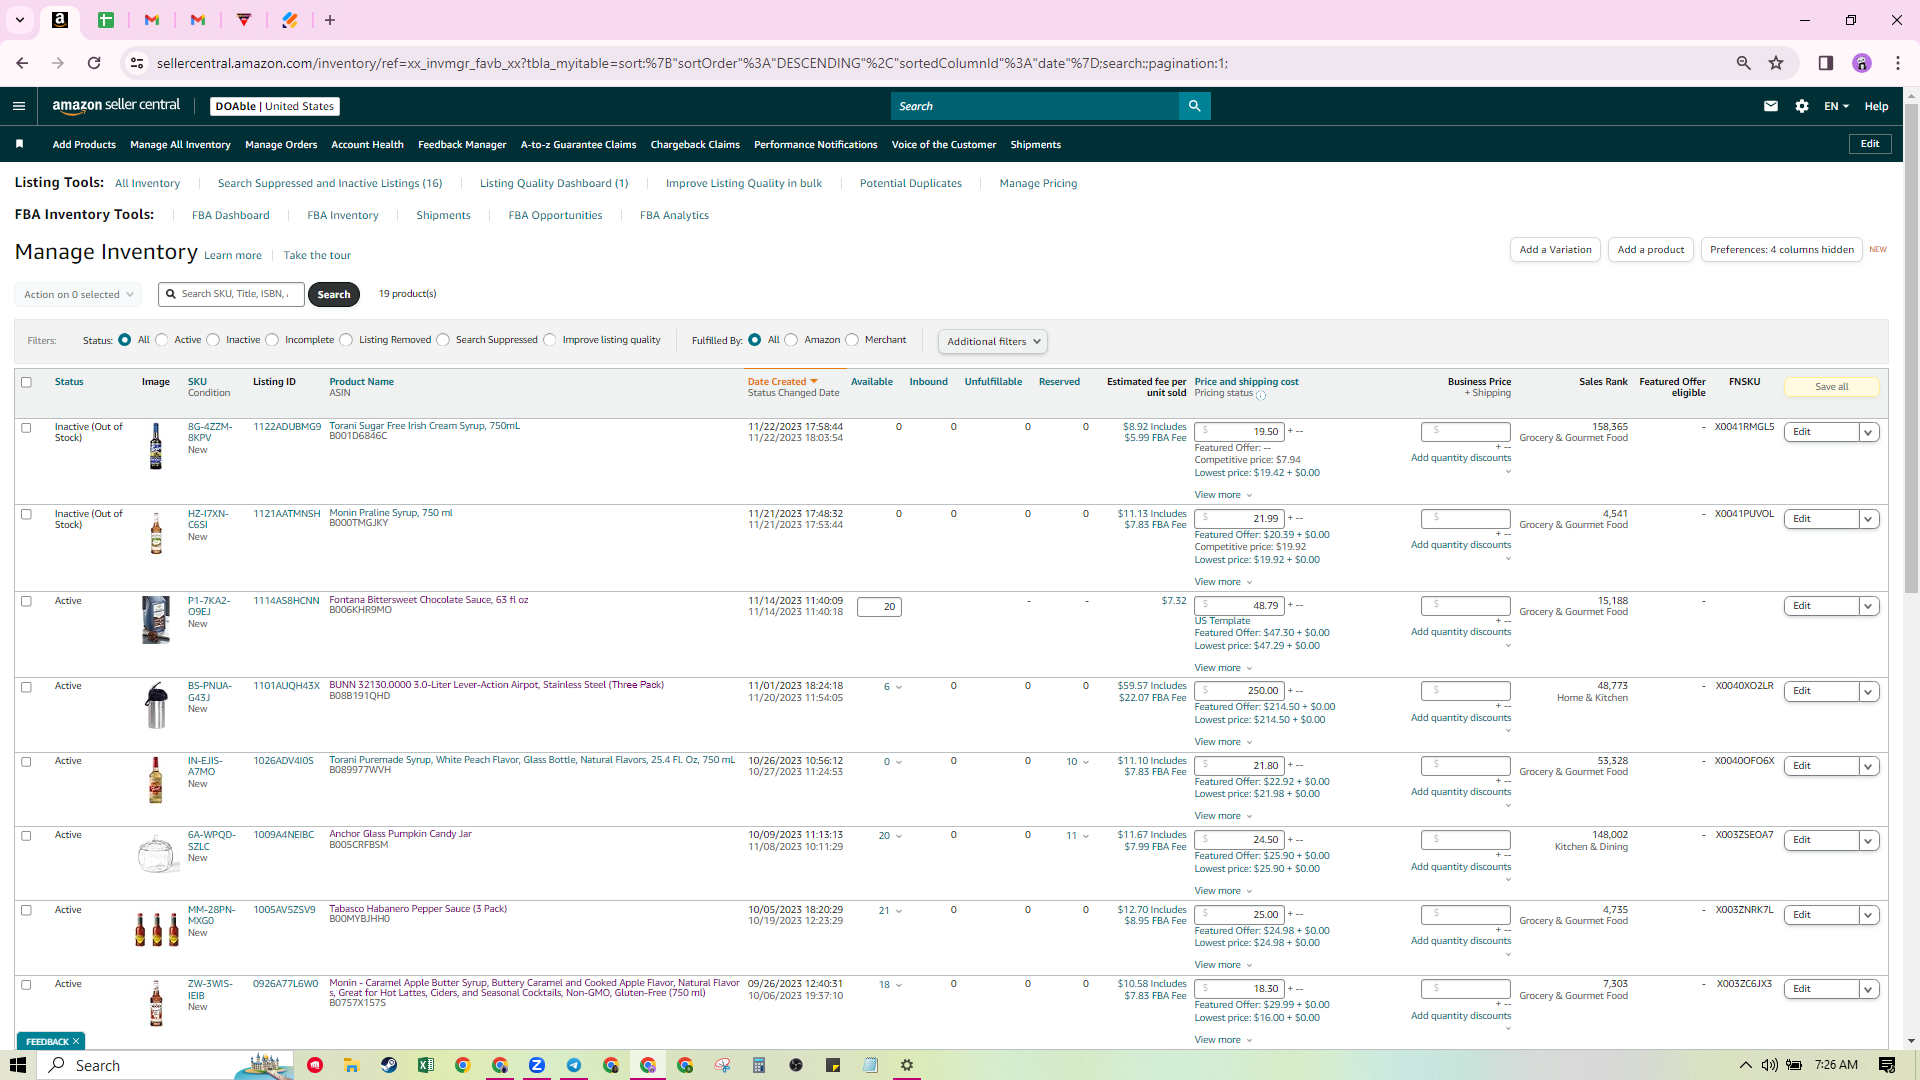
Task: Select Fulfilled By Merchant radio option
Action: click(852, 340)
